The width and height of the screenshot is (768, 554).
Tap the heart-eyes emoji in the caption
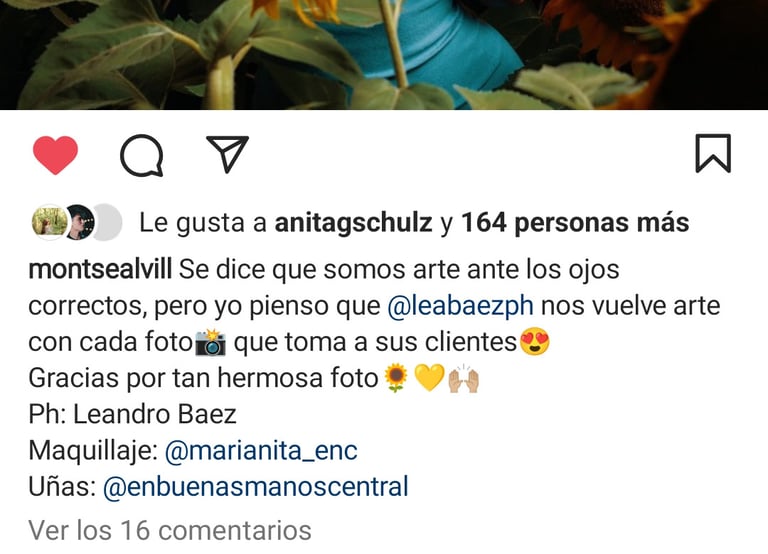click(x=534, y=341)
